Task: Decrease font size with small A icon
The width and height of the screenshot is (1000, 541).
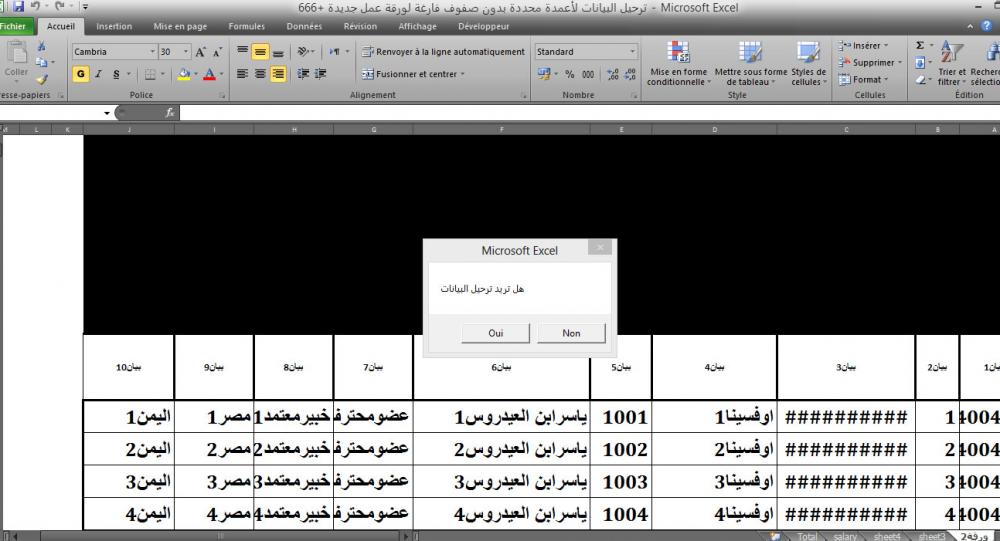Action: (217, 52)
